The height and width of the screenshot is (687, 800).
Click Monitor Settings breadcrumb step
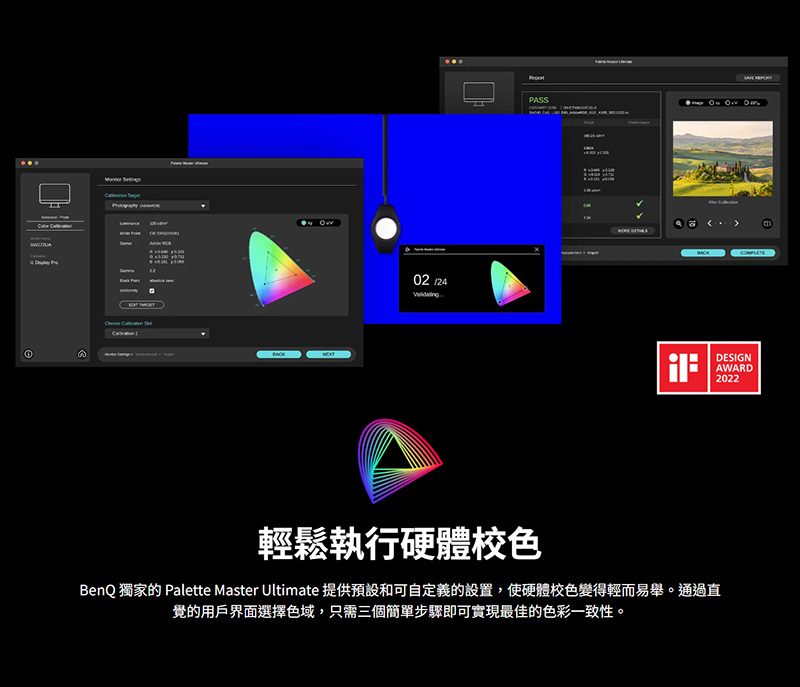point(118,354)
